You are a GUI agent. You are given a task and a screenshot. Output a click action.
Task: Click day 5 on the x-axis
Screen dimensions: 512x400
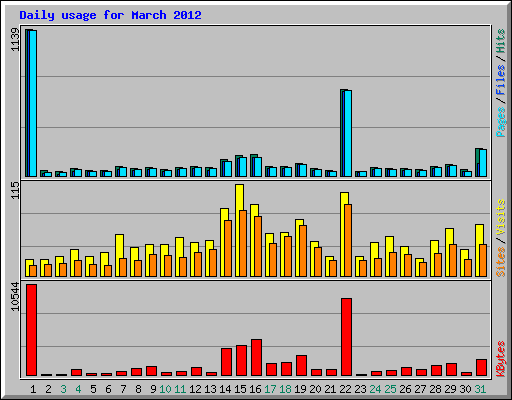coord(93,389)
